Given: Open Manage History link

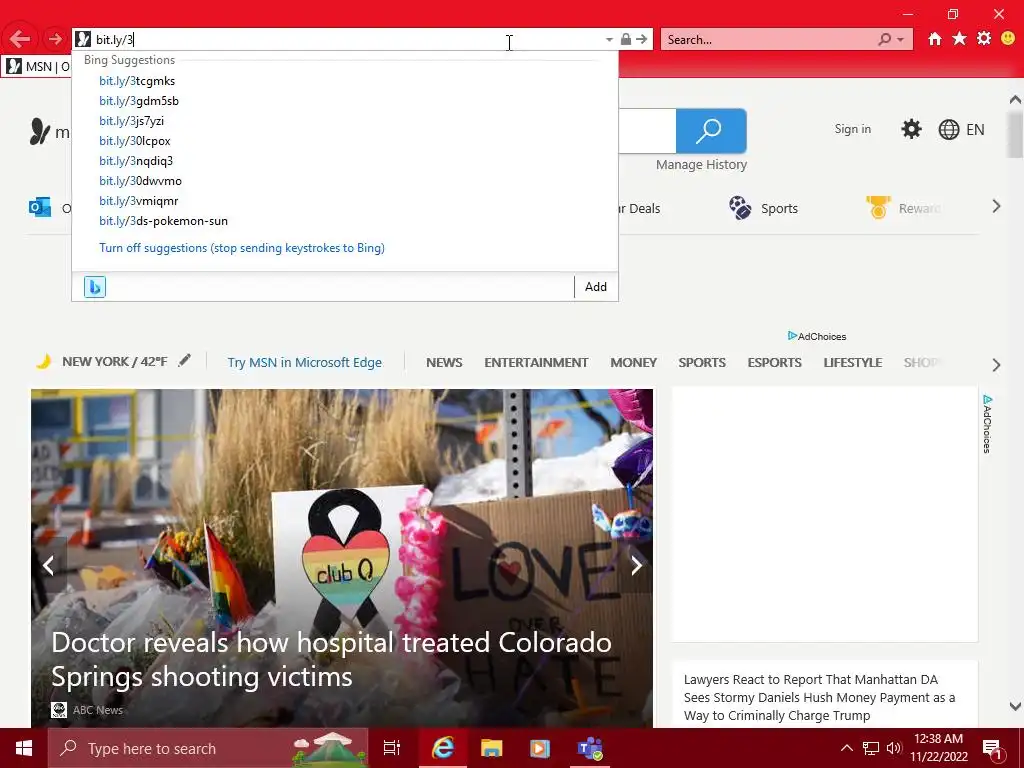Looking at the screenshot, I should coord(701,165).
